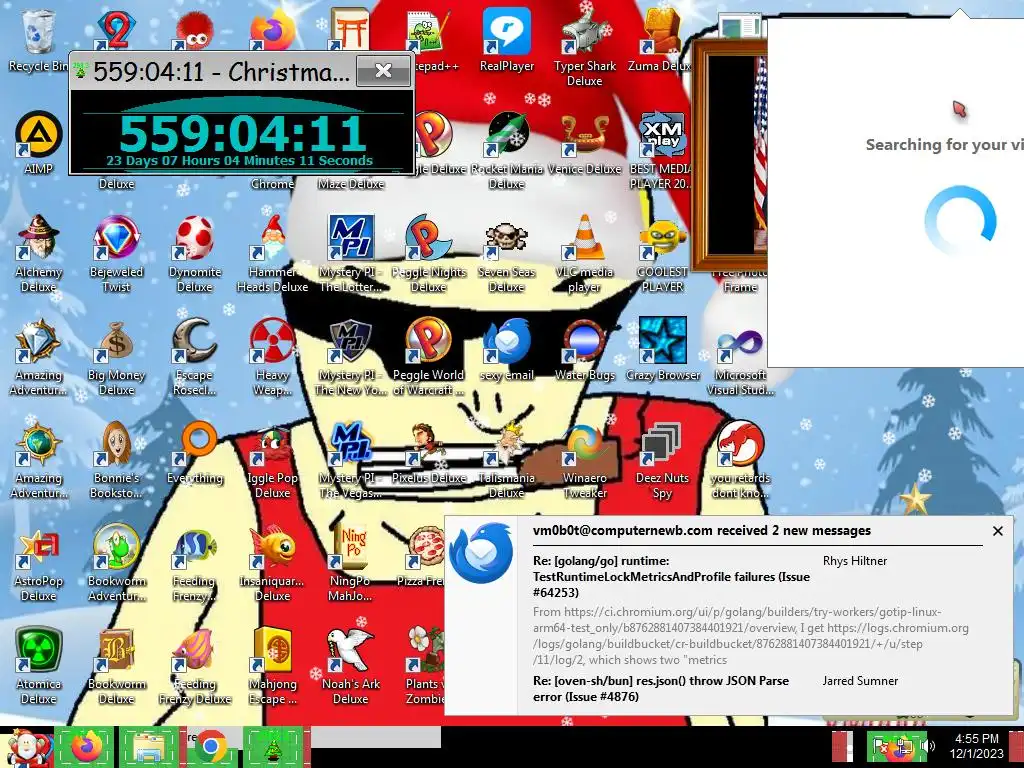Open File Explorer from the taskbar
Screen dimensions: 1024x768
(x=148, y=747)
